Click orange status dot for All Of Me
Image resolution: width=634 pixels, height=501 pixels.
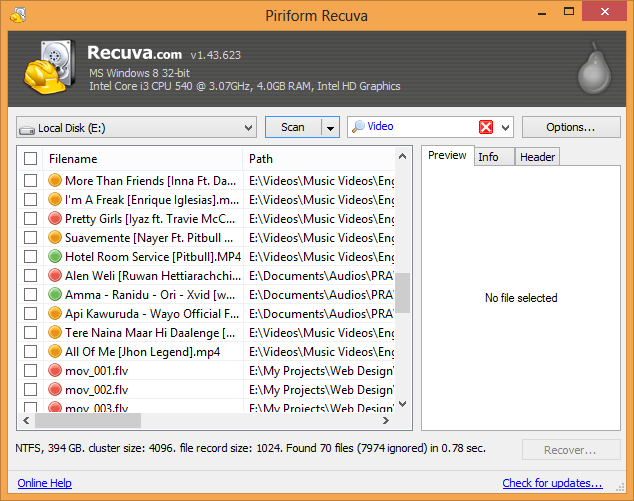click(55, 351)
